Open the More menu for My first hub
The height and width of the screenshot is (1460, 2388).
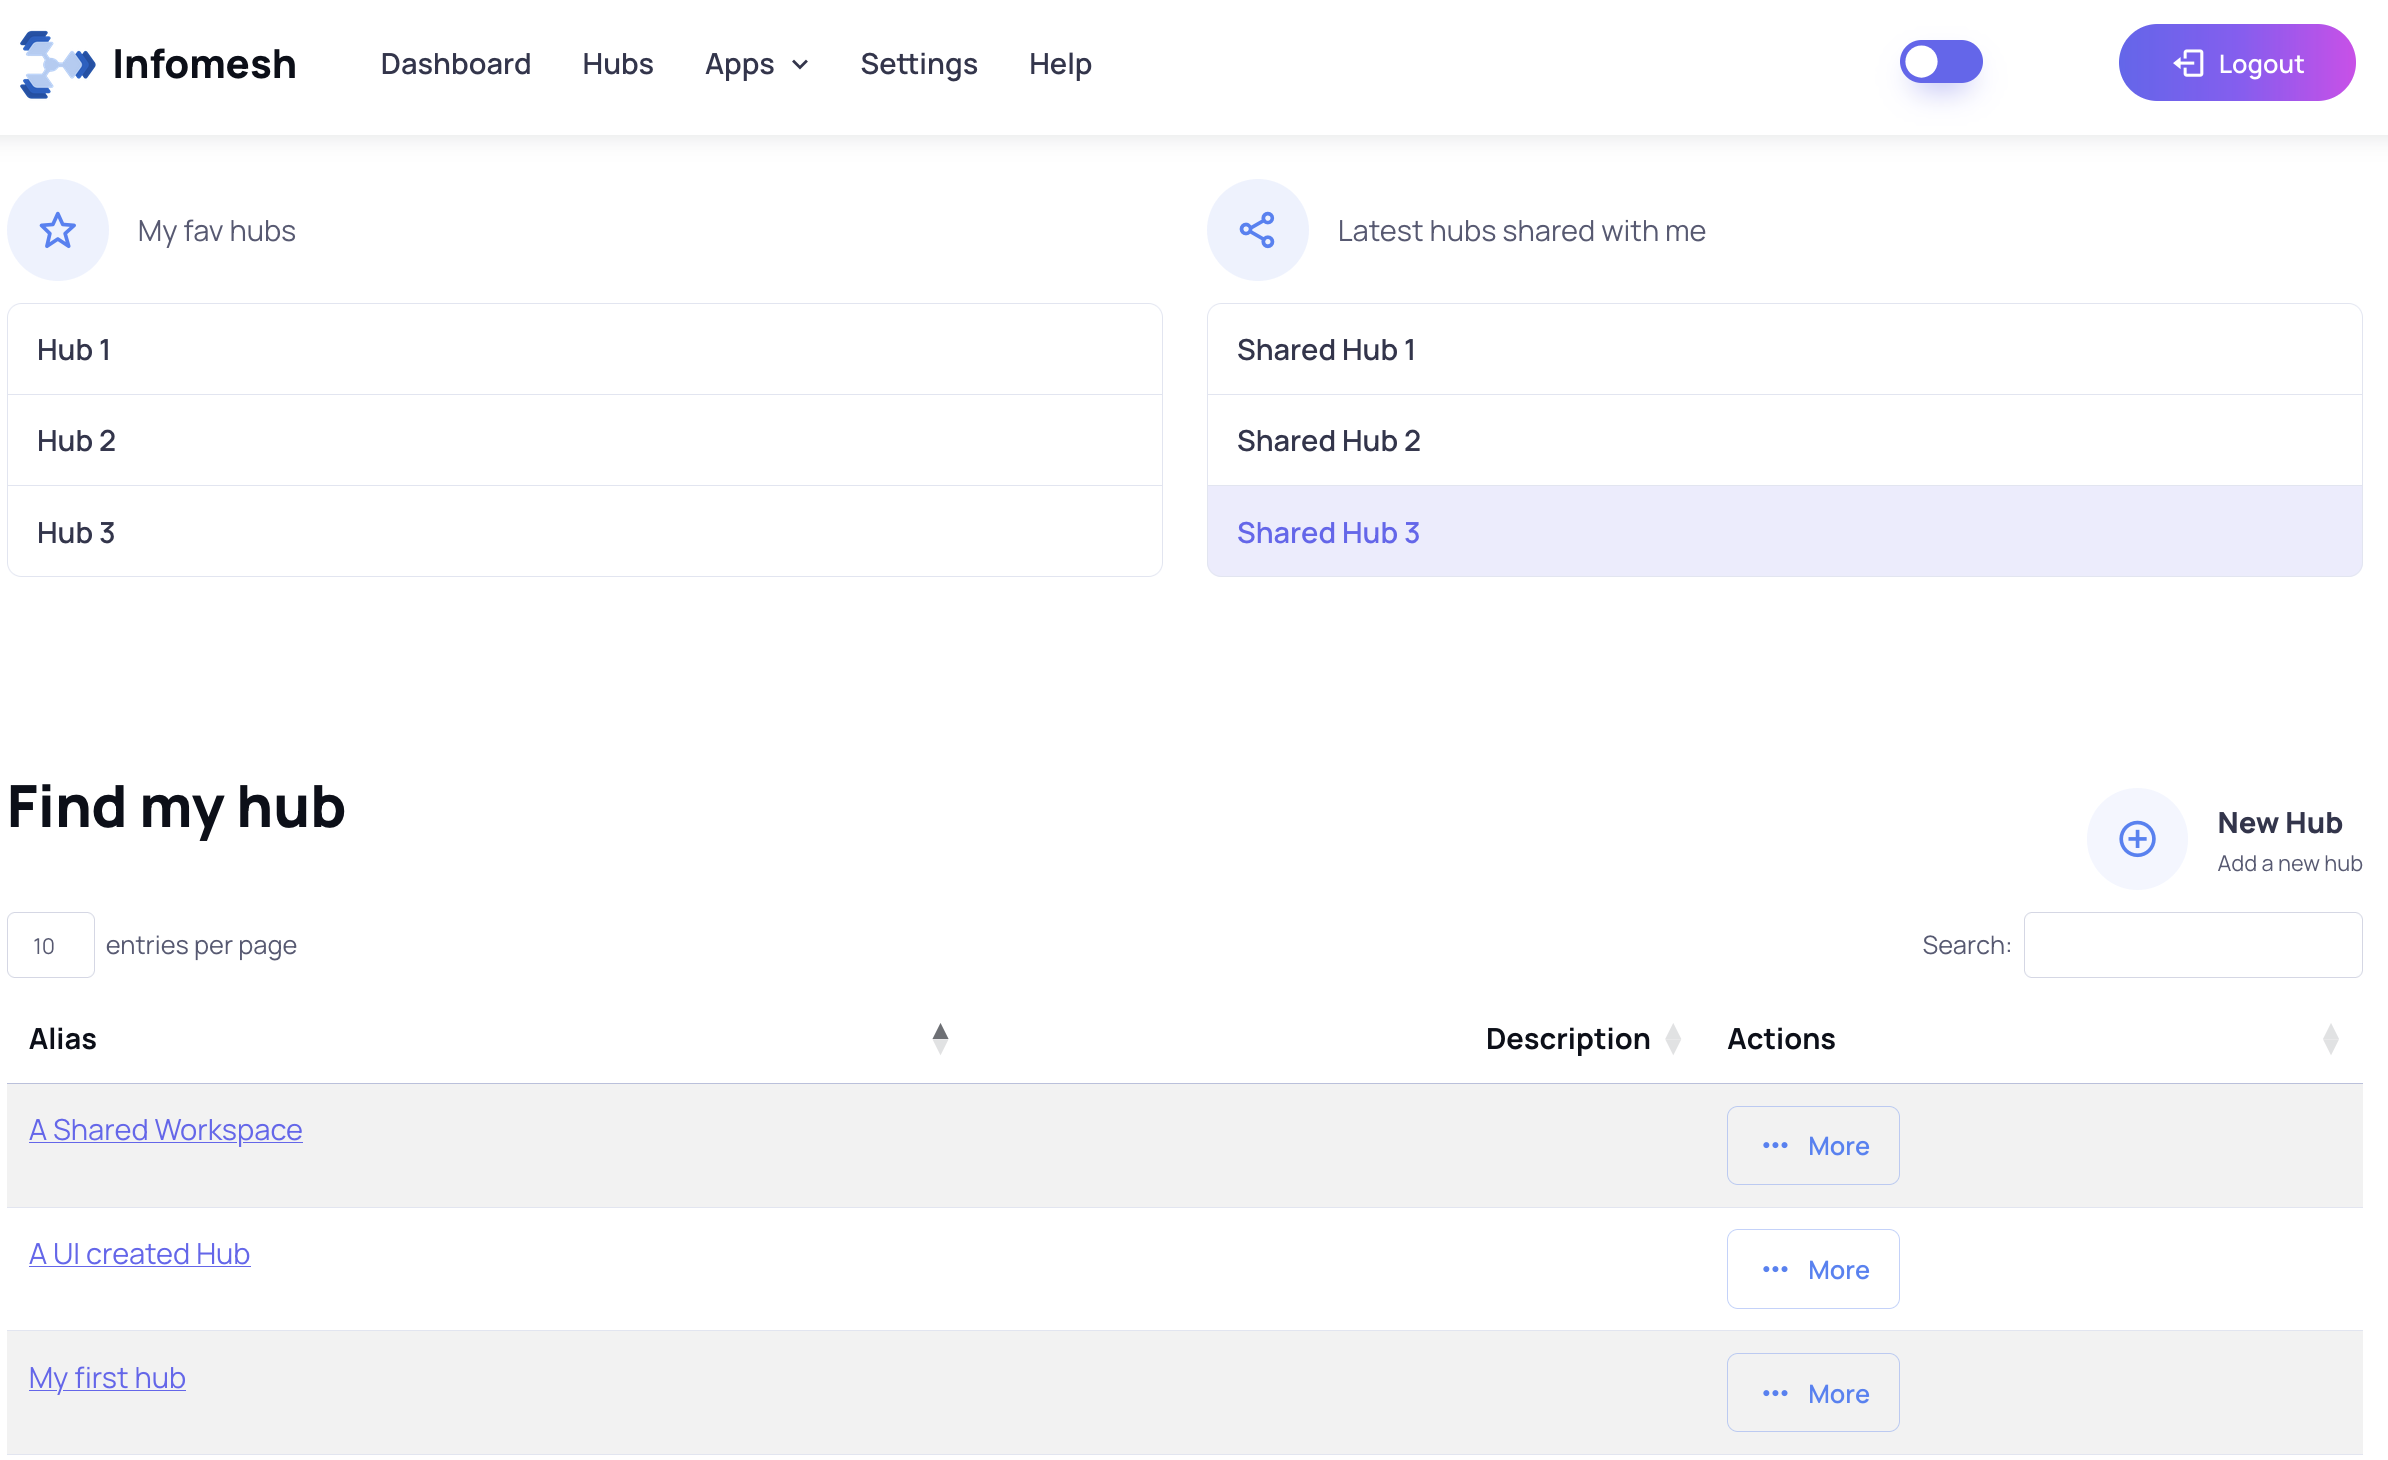[x=1812, y=1393]
